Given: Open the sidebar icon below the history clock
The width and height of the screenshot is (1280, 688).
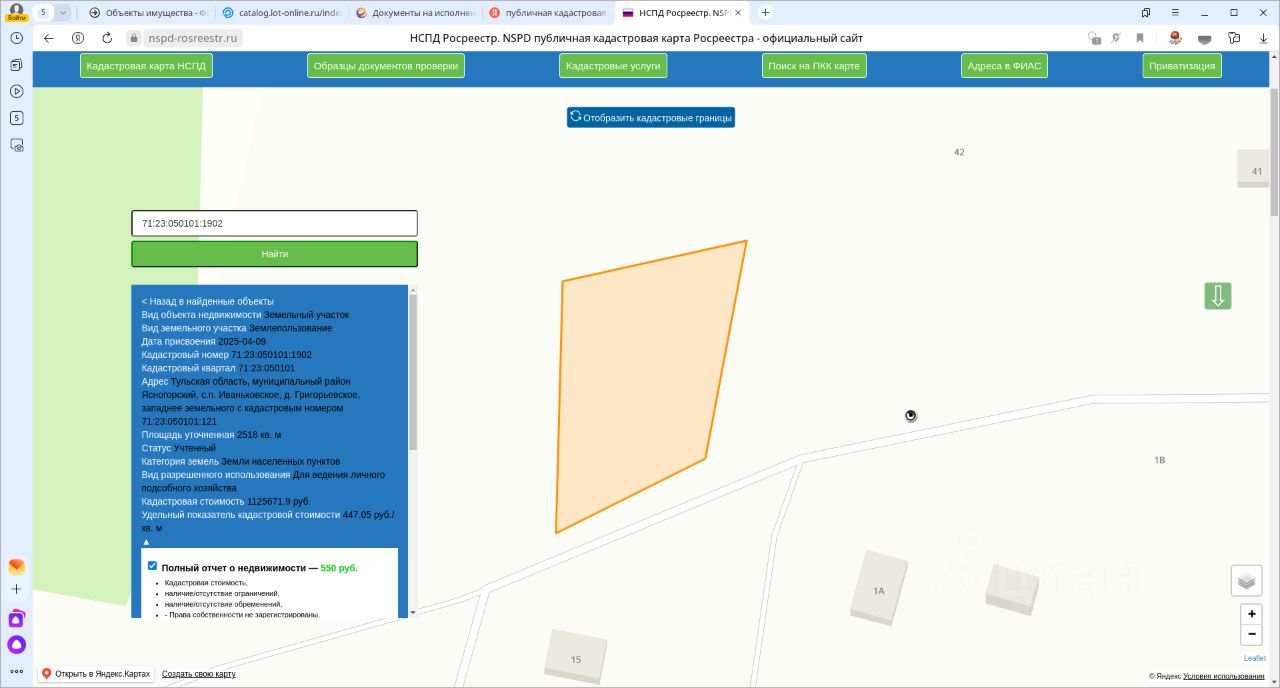Looking at the screenshot, I should (16, 64).
